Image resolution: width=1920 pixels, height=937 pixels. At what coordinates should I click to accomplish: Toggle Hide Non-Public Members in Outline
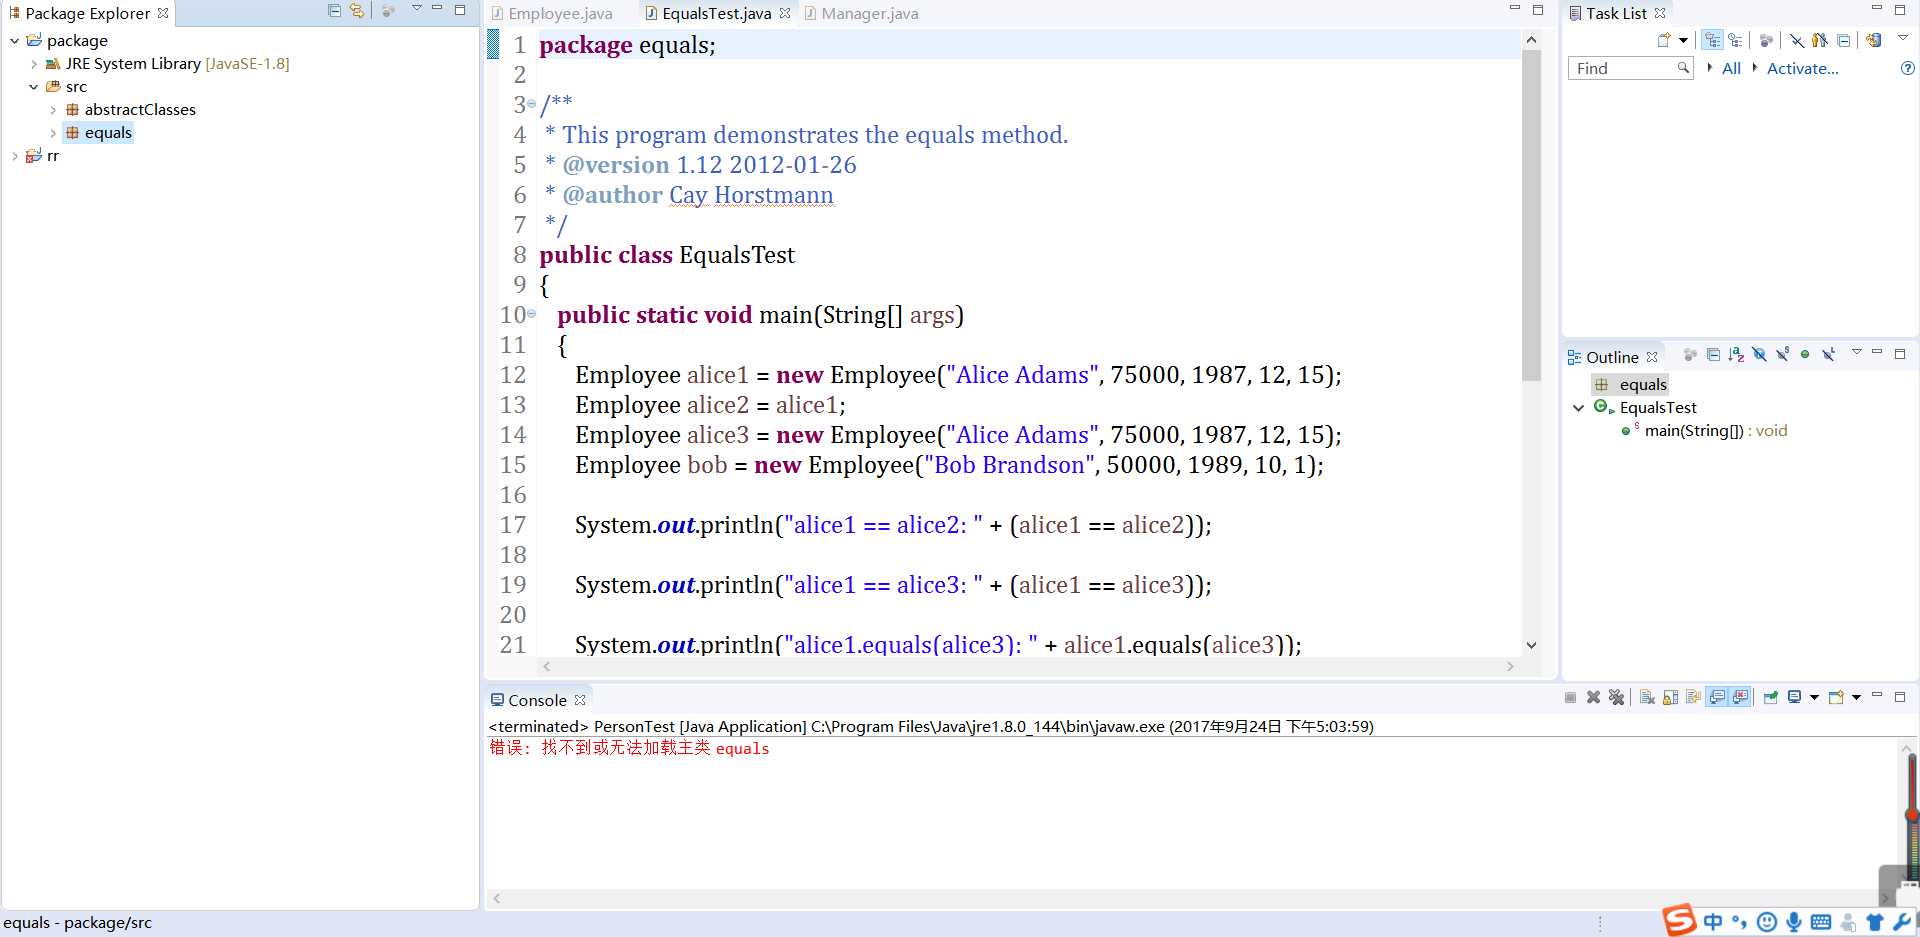coord(1805,354)
